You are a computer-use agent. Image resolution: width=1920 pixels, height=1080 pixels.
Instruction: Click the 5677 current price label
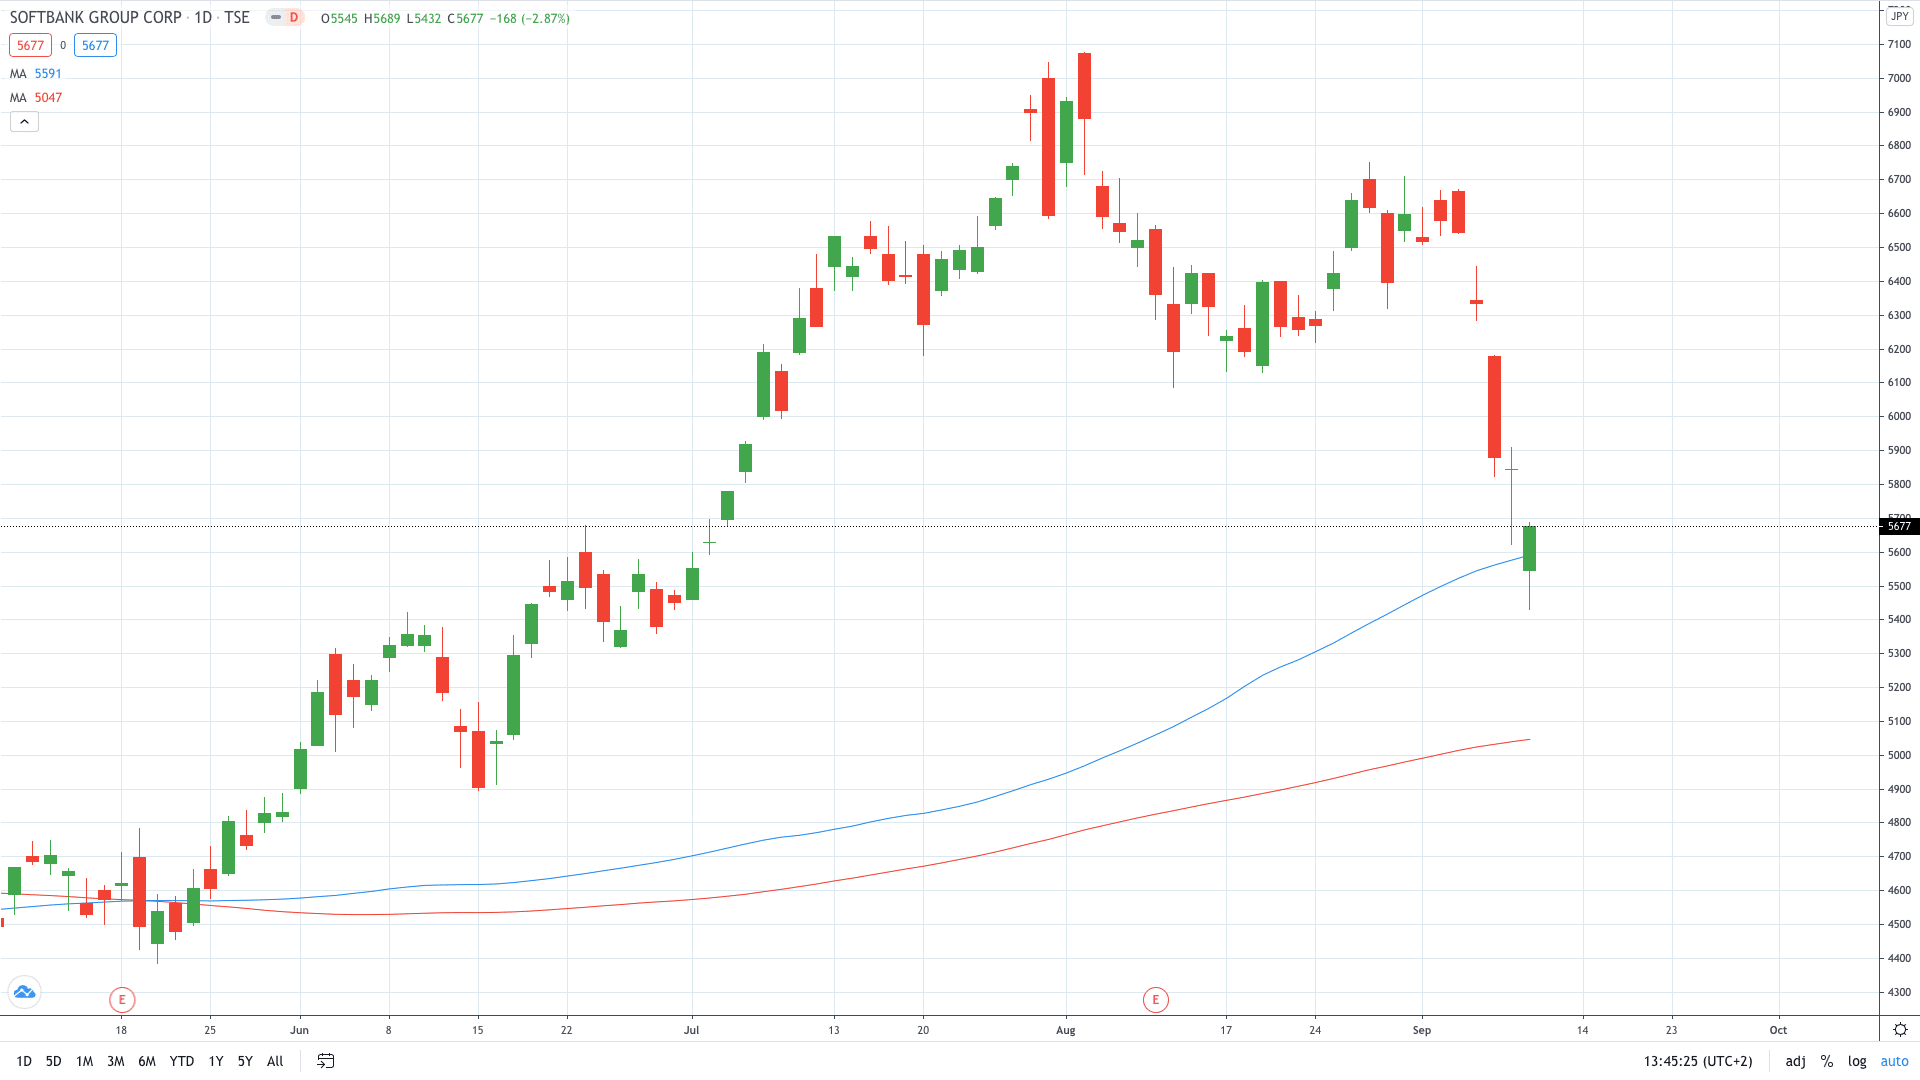coord(1899,526)
